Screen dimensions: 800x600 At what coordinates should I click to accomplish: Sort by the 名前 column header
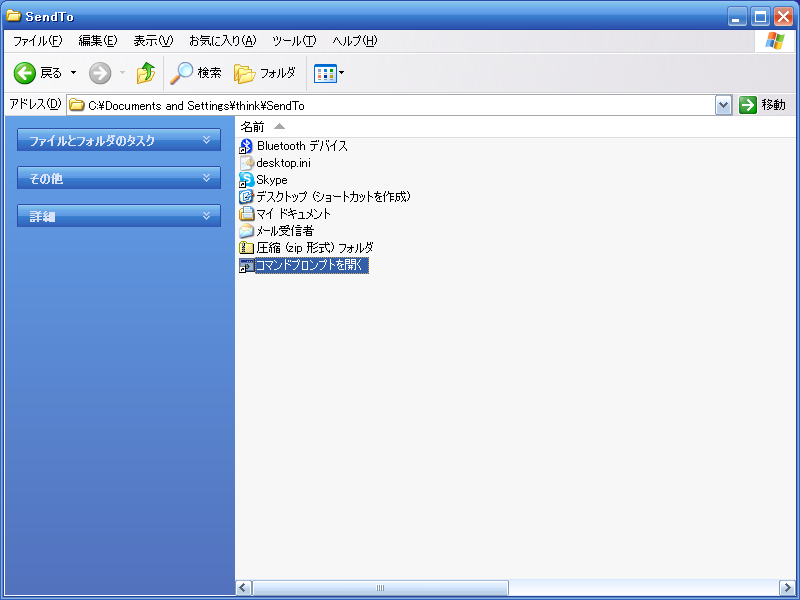coord(253,127)
